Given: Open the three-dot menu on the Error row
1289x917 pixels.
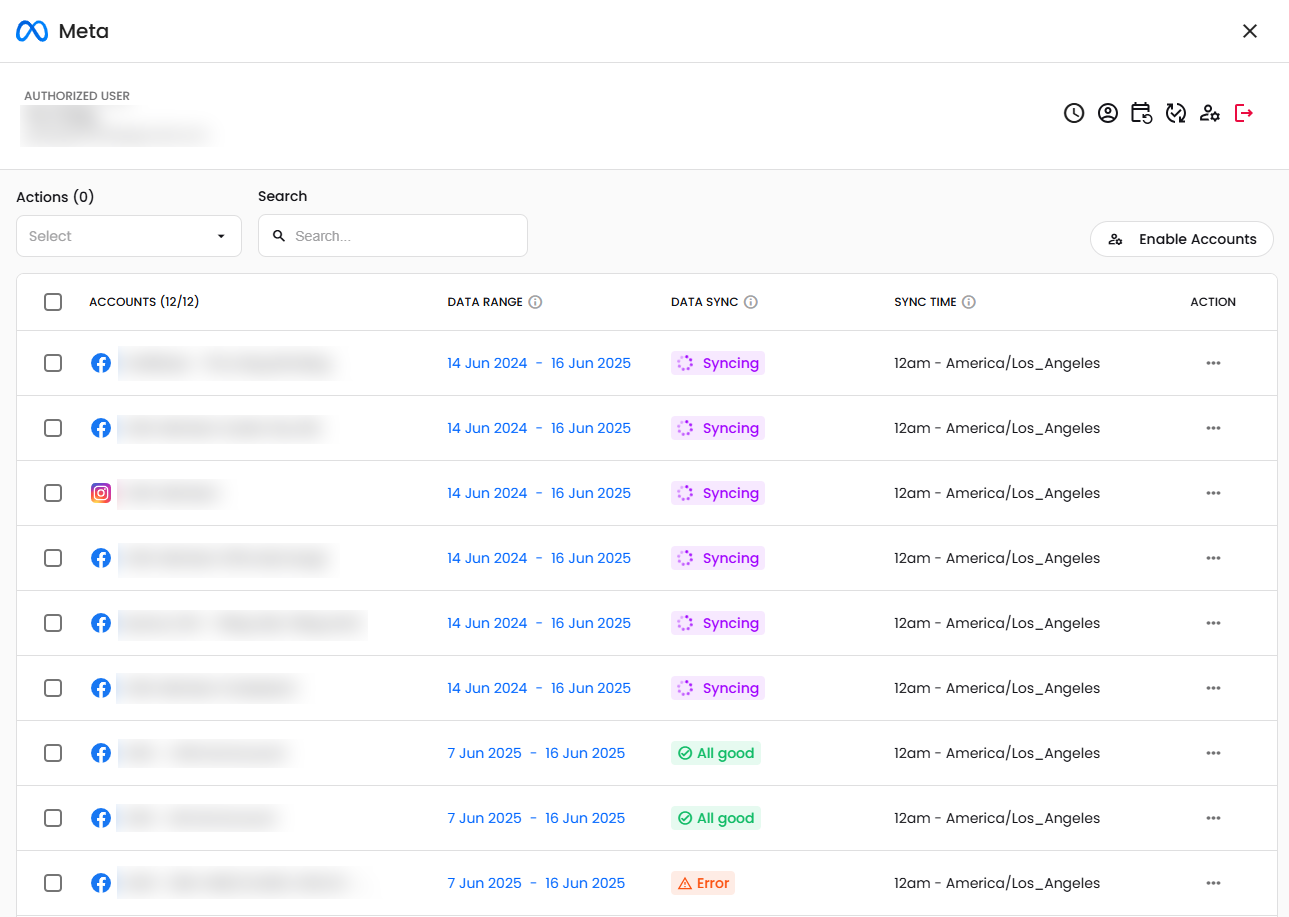Looking at the screenshot, I should [1213, 883].
